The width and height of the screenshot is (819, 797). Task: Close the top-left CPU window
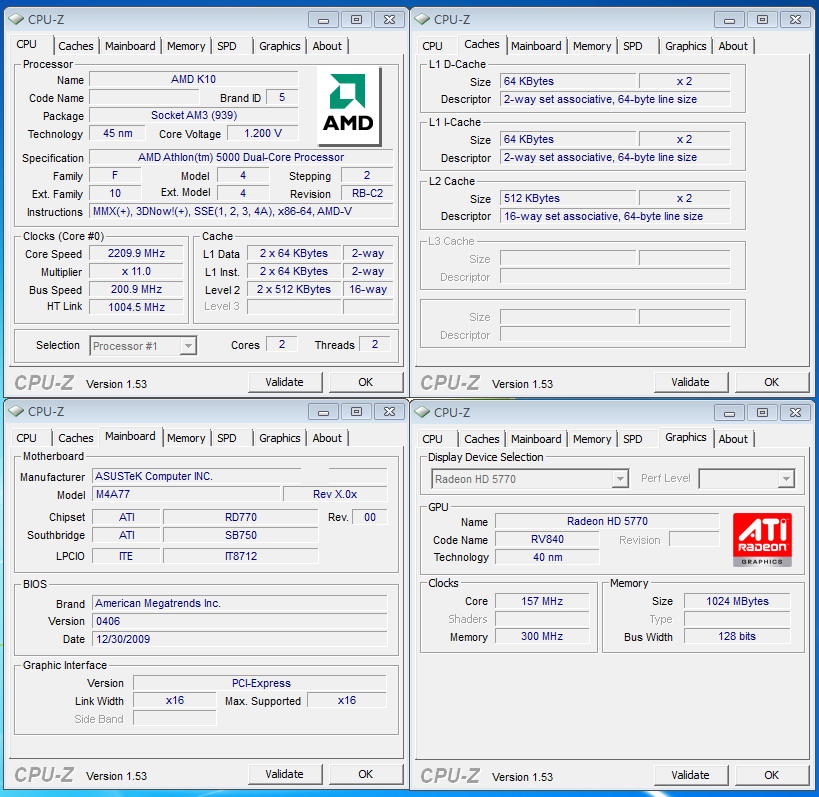point(389,20)
